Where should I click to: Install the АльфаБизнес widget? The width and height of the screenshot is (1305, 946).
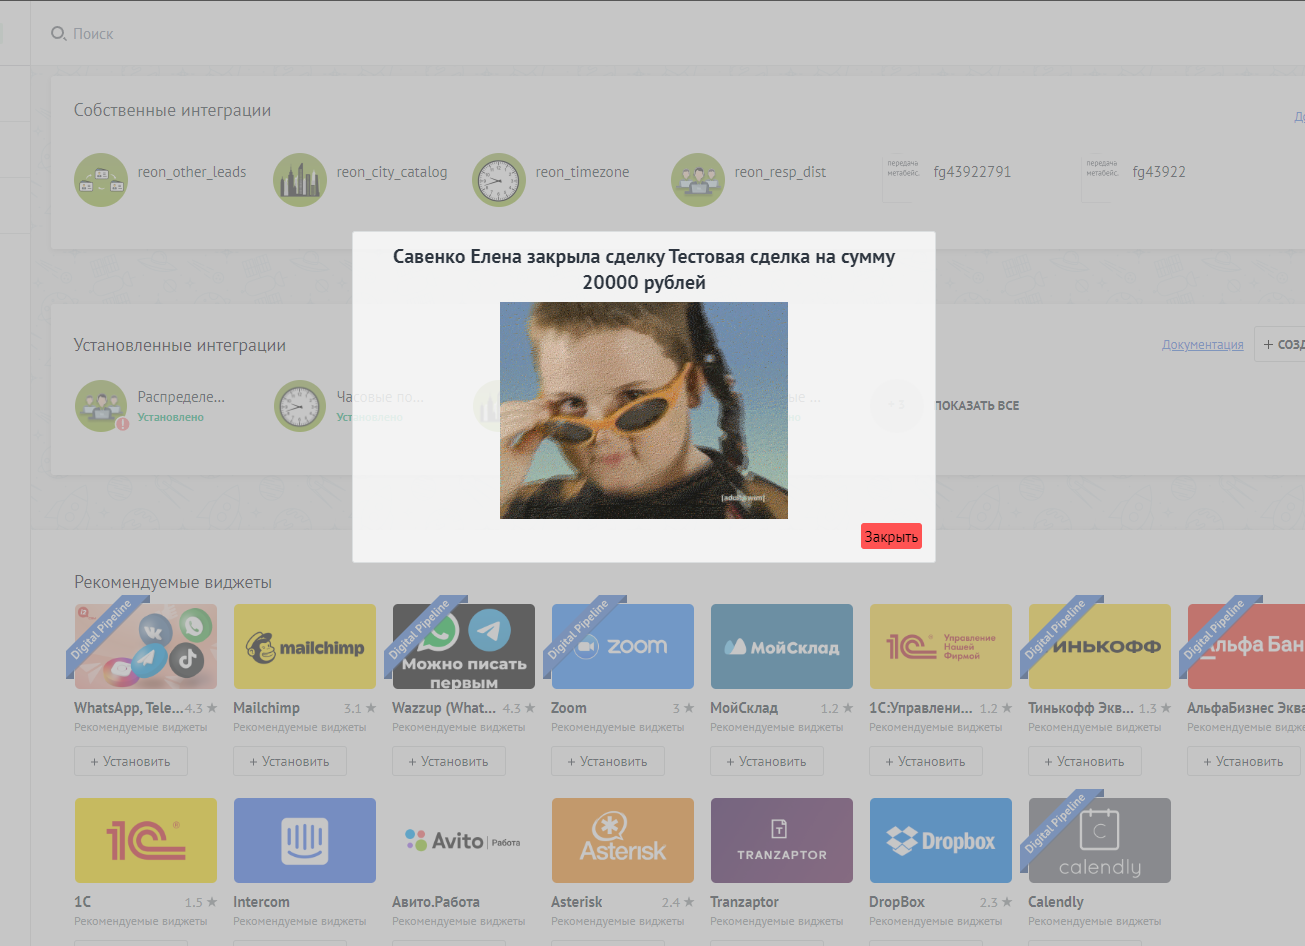[1244, 761]
